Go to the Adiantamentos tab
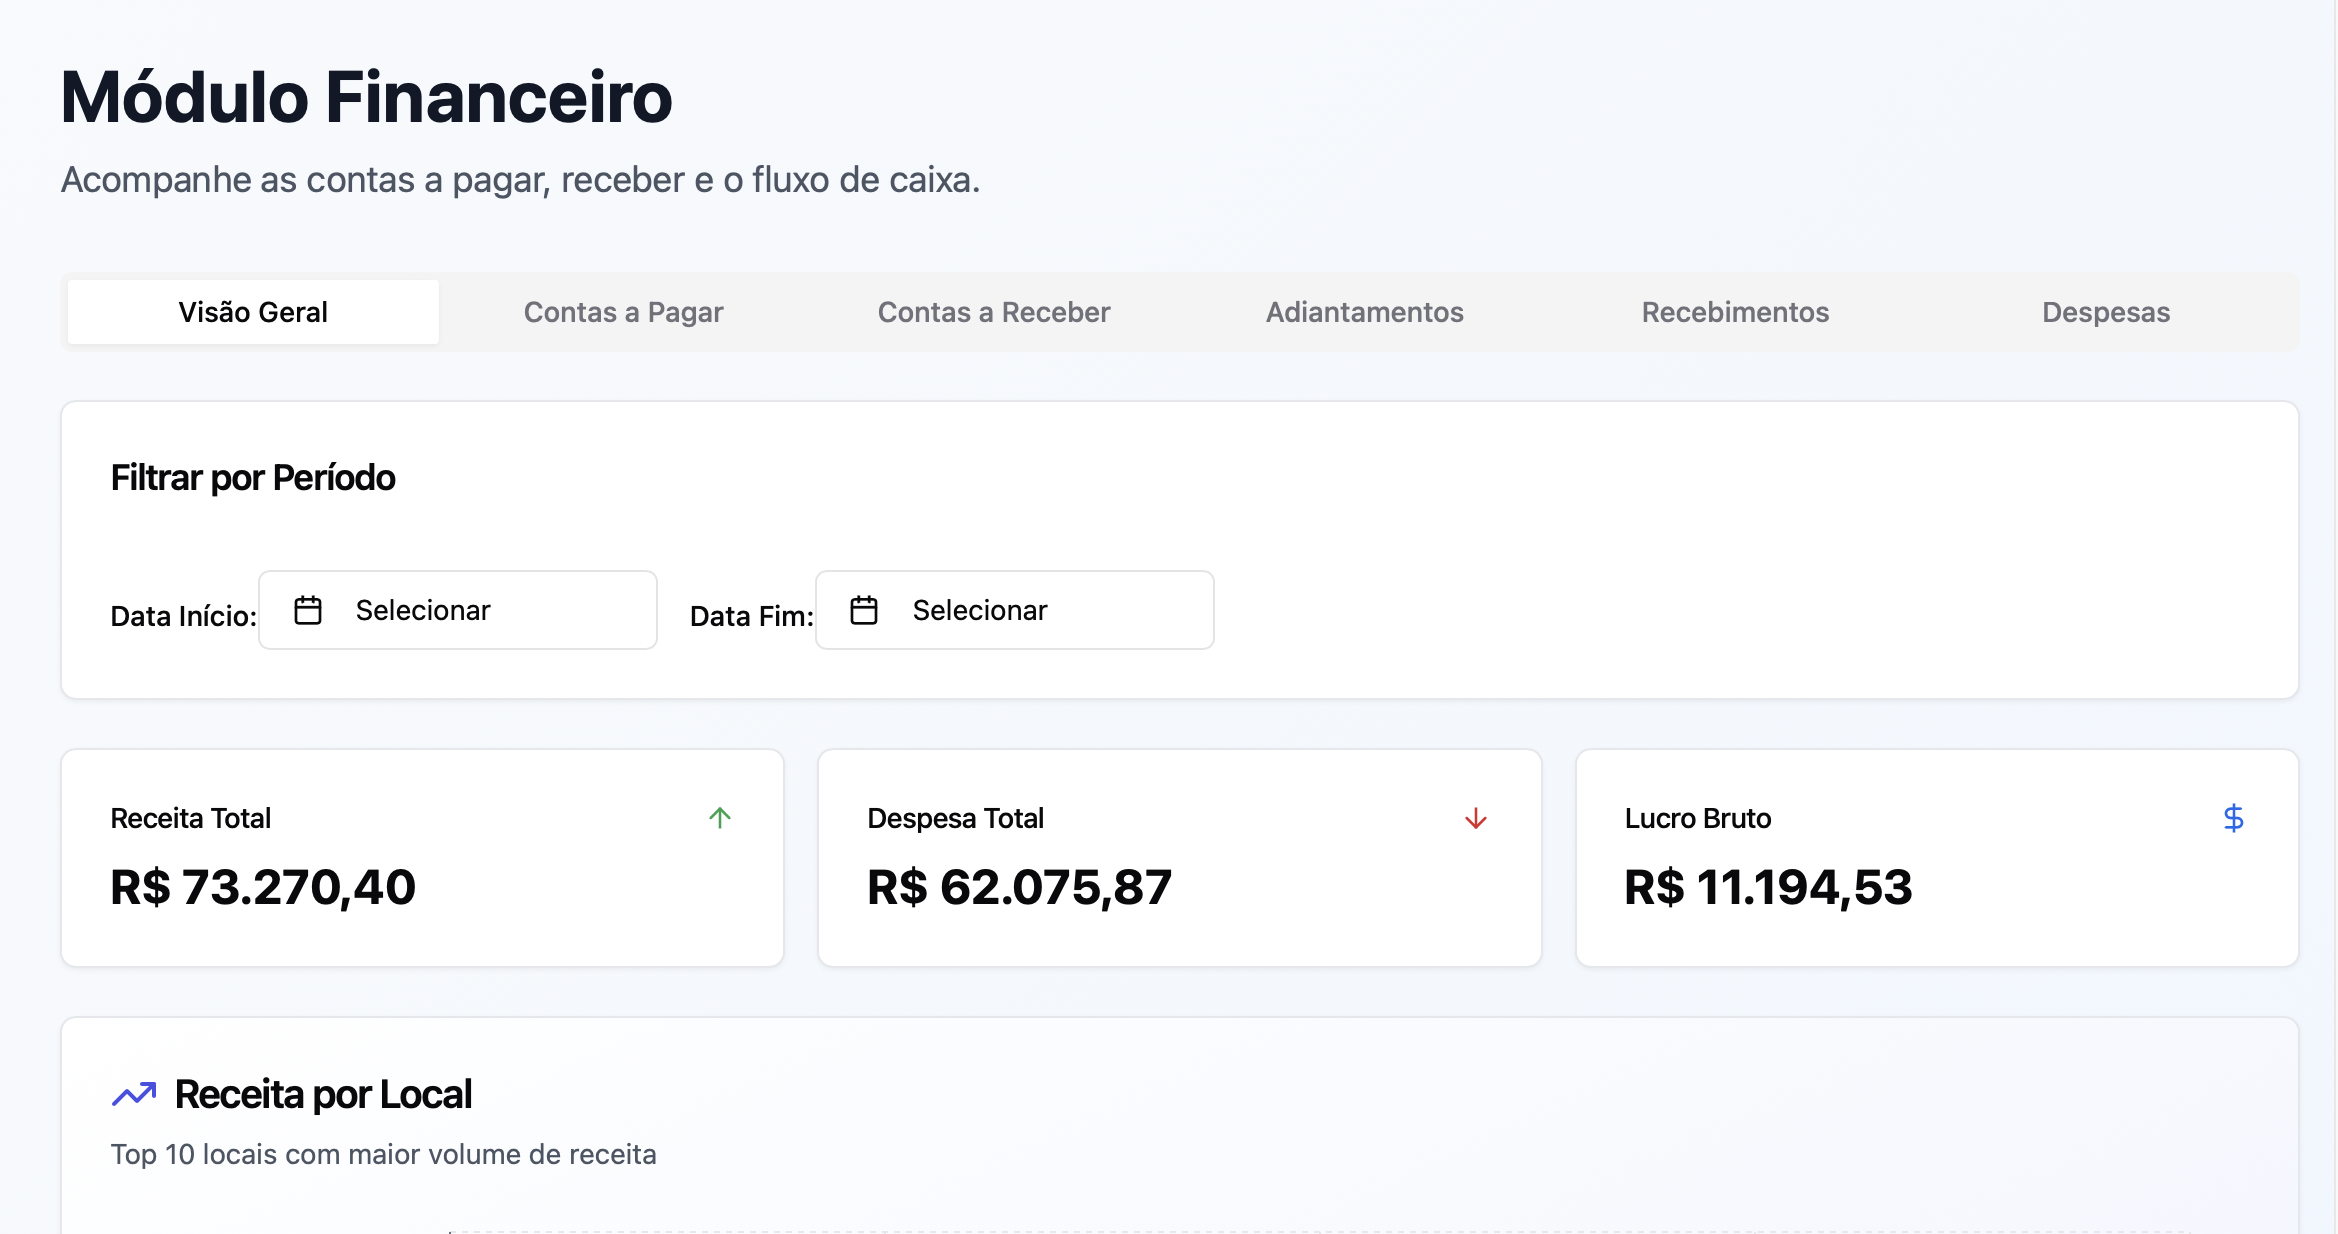This screenshot has width=2338, height=1234. tap(1364, 312)
